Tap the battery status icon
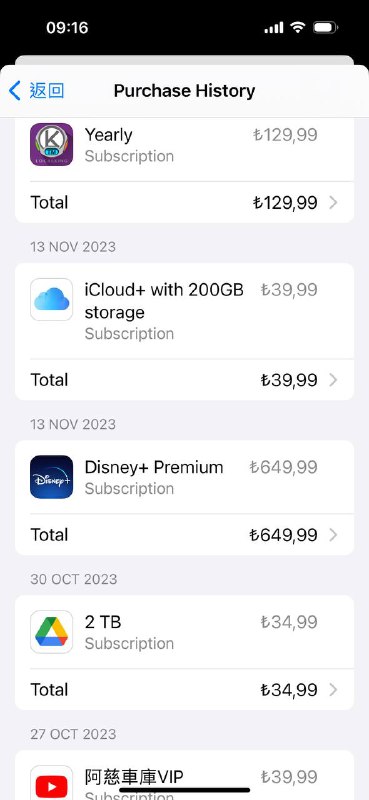The height and width of the screenshot is (800, 369). (325, 27)
